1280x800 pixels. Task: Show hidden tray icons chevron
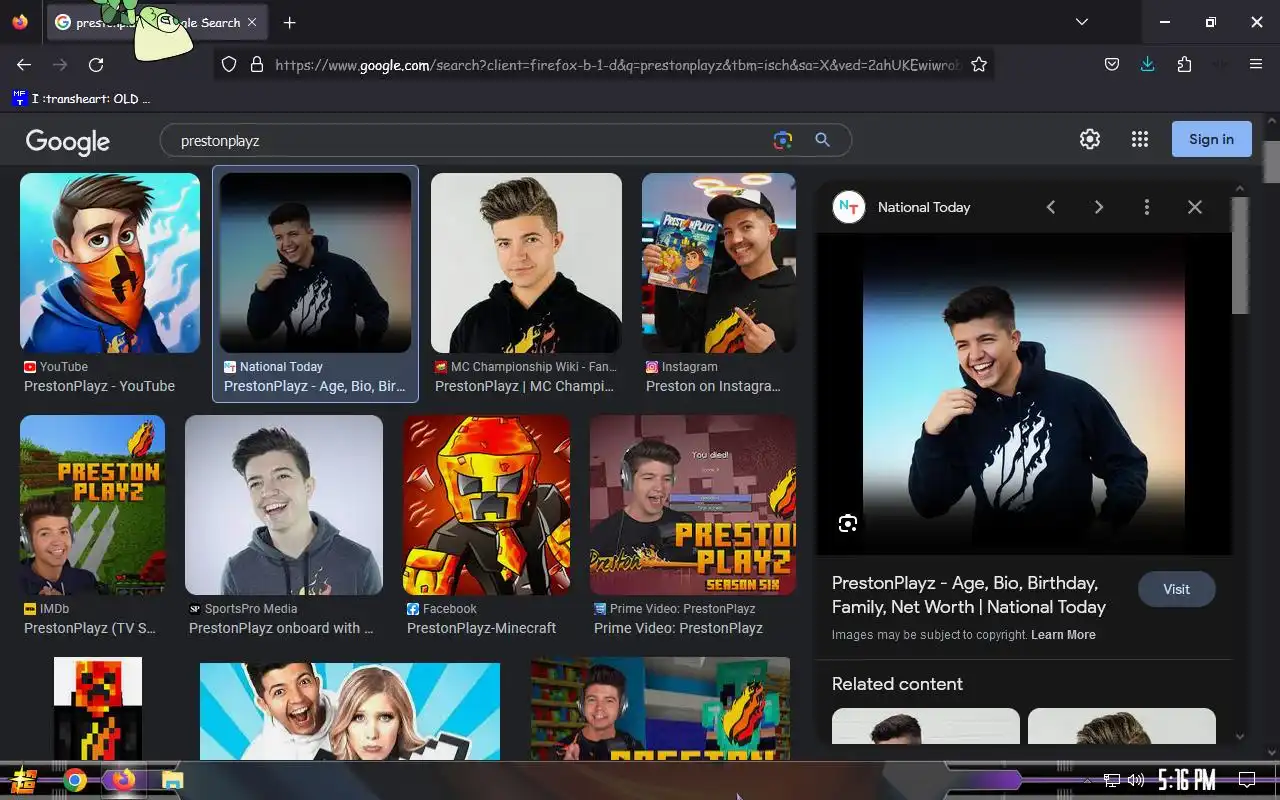tap(1087, 780)
